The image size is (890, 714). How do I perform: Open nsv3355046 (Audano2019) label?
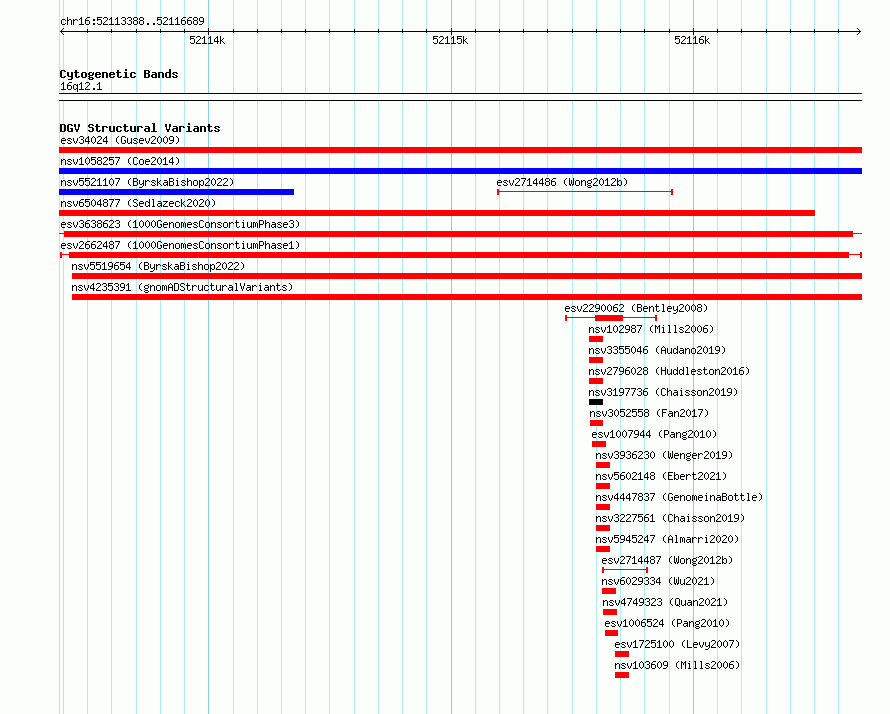[x=657, y=350]
